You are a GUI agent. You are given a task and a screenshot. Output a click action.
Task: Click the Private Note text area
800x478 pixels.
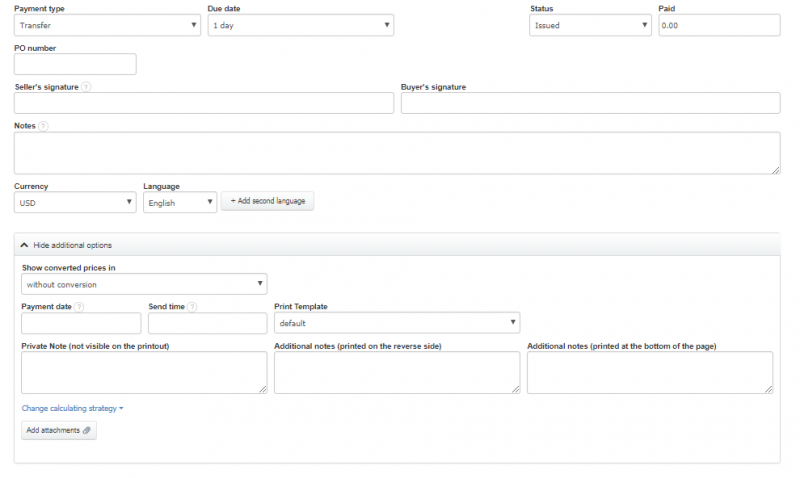click(x=144, y=372)
